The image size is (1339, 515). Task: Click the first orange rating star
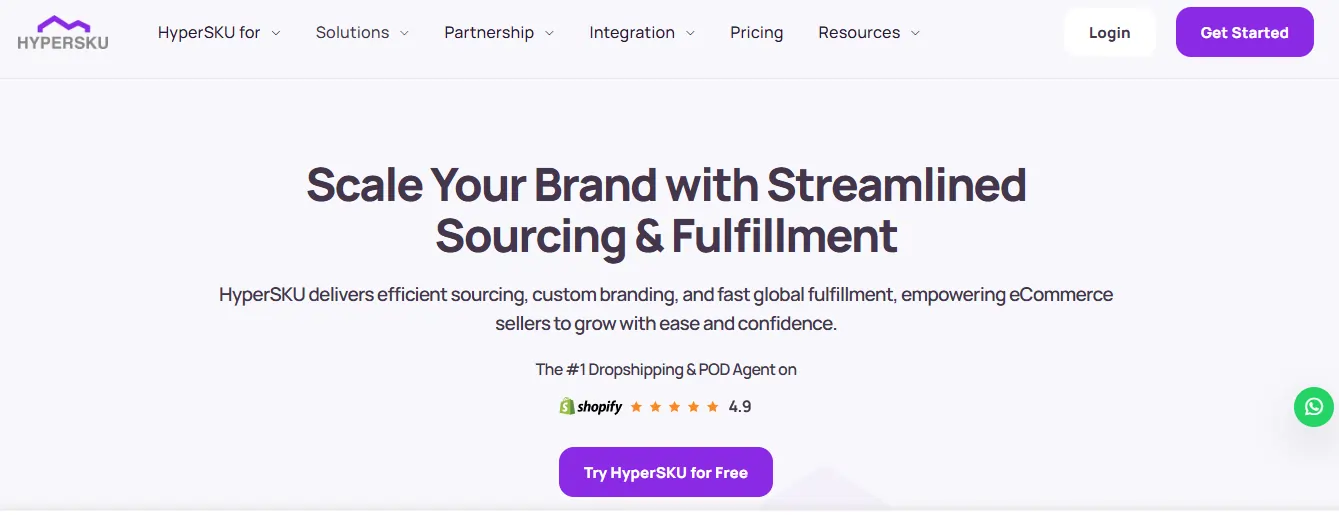[x=636, y=407]
